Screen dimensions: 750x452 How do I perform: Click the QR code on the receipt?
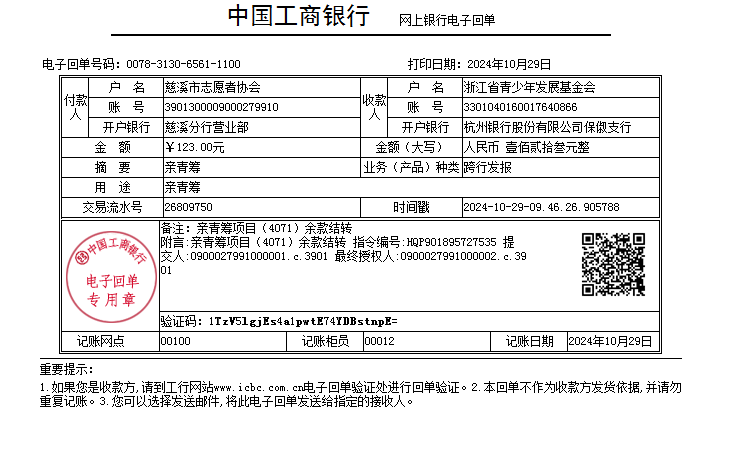point(613,265)
